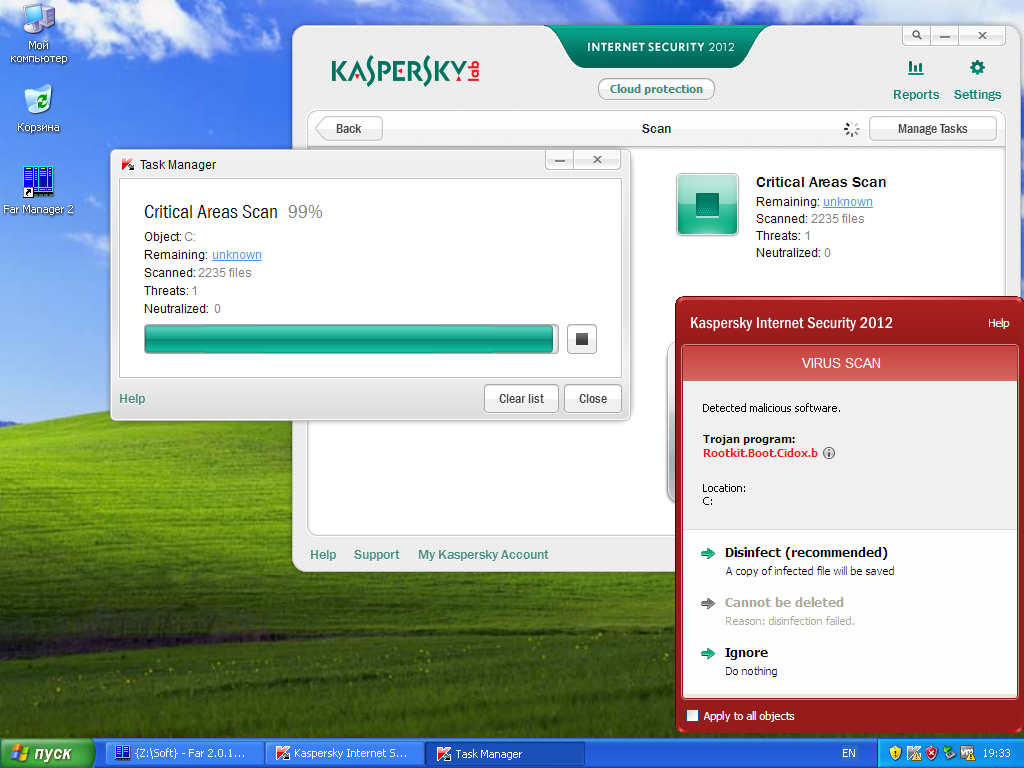
Task: Click 'unknown' remaining link in Task Manager
Action: 236,255
